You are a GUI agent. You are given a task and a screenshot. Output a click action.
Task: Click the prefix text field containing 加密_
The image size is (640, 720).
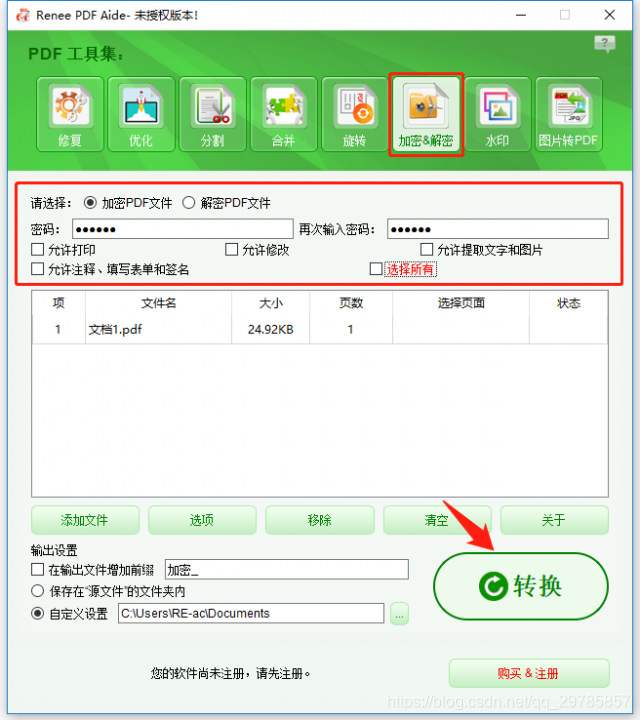286,570
